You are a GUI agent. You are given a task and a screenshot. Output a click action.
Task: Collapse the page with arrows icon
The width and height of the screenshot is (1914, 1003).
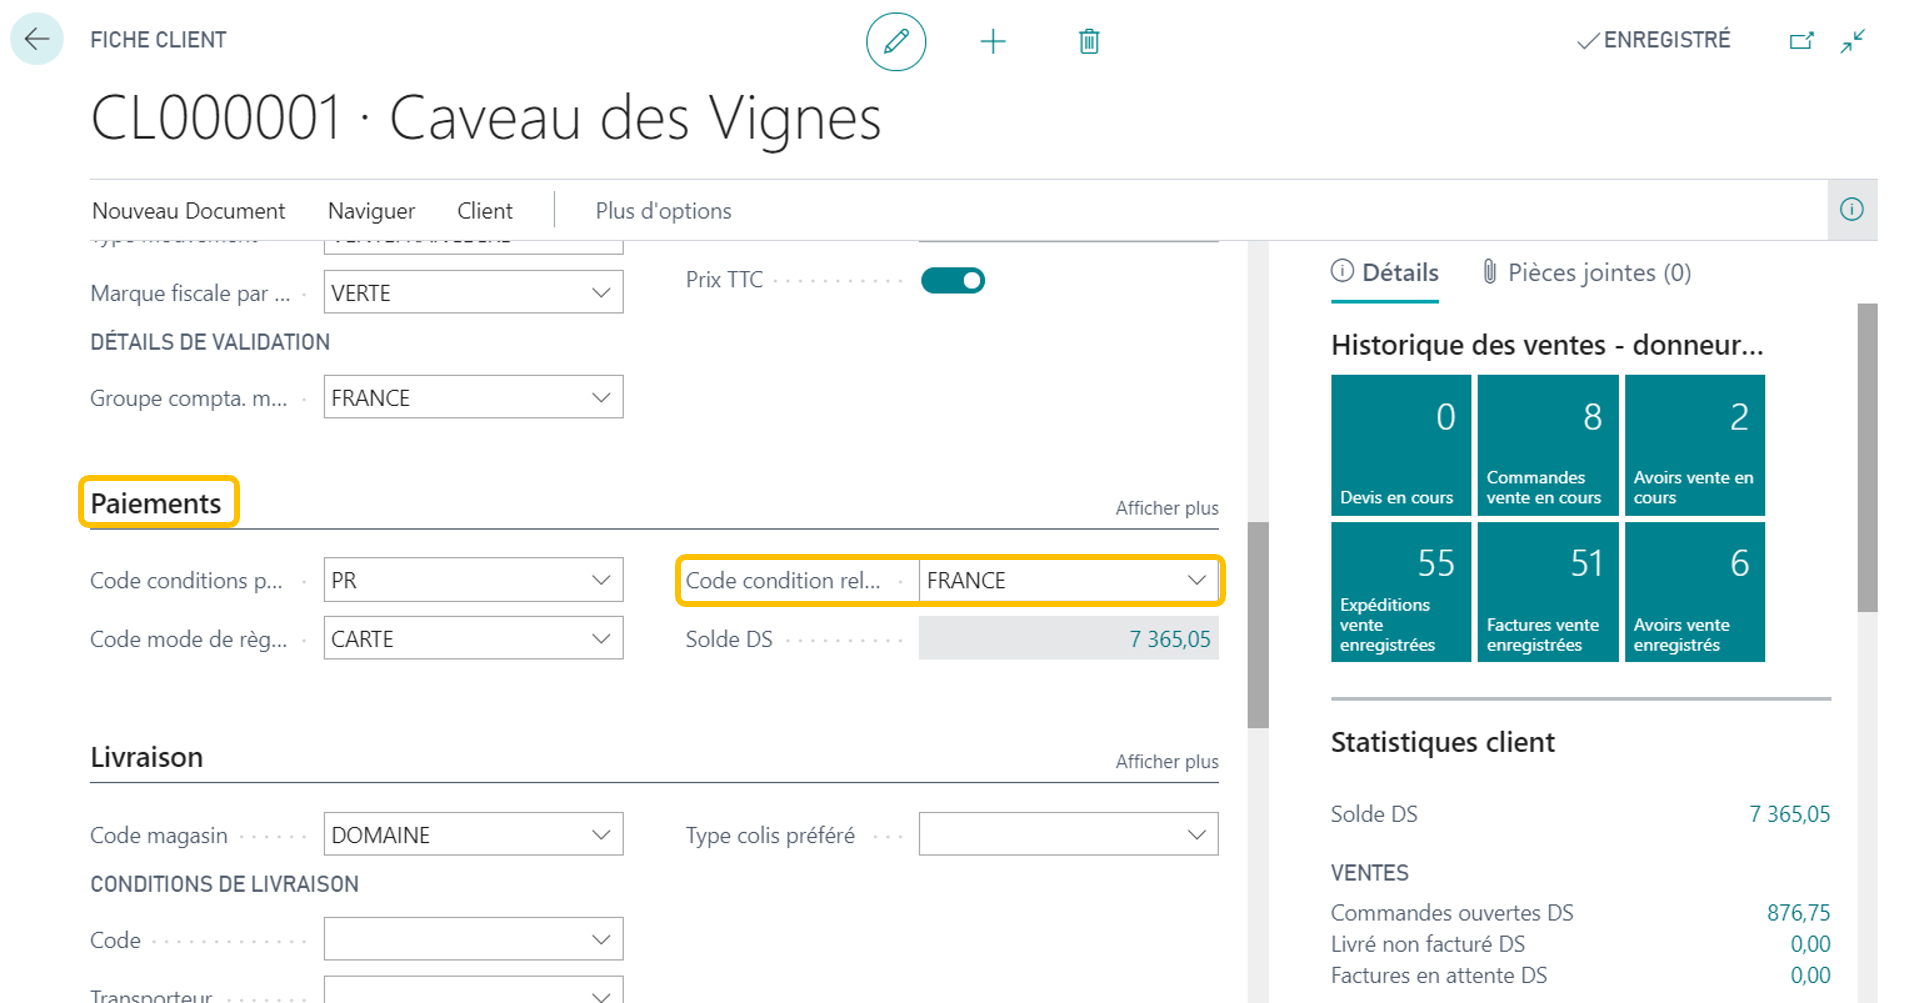1853,41
